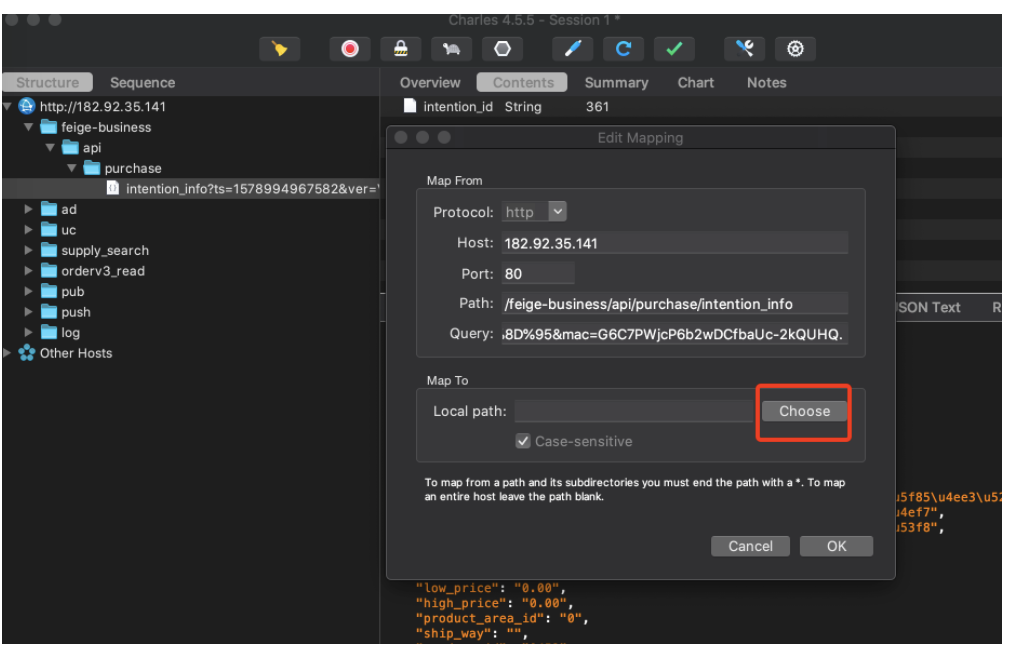Click the globe icon for host 182.92.35.141
Viewport: 1014px width, 662px height.
(27, 106)
